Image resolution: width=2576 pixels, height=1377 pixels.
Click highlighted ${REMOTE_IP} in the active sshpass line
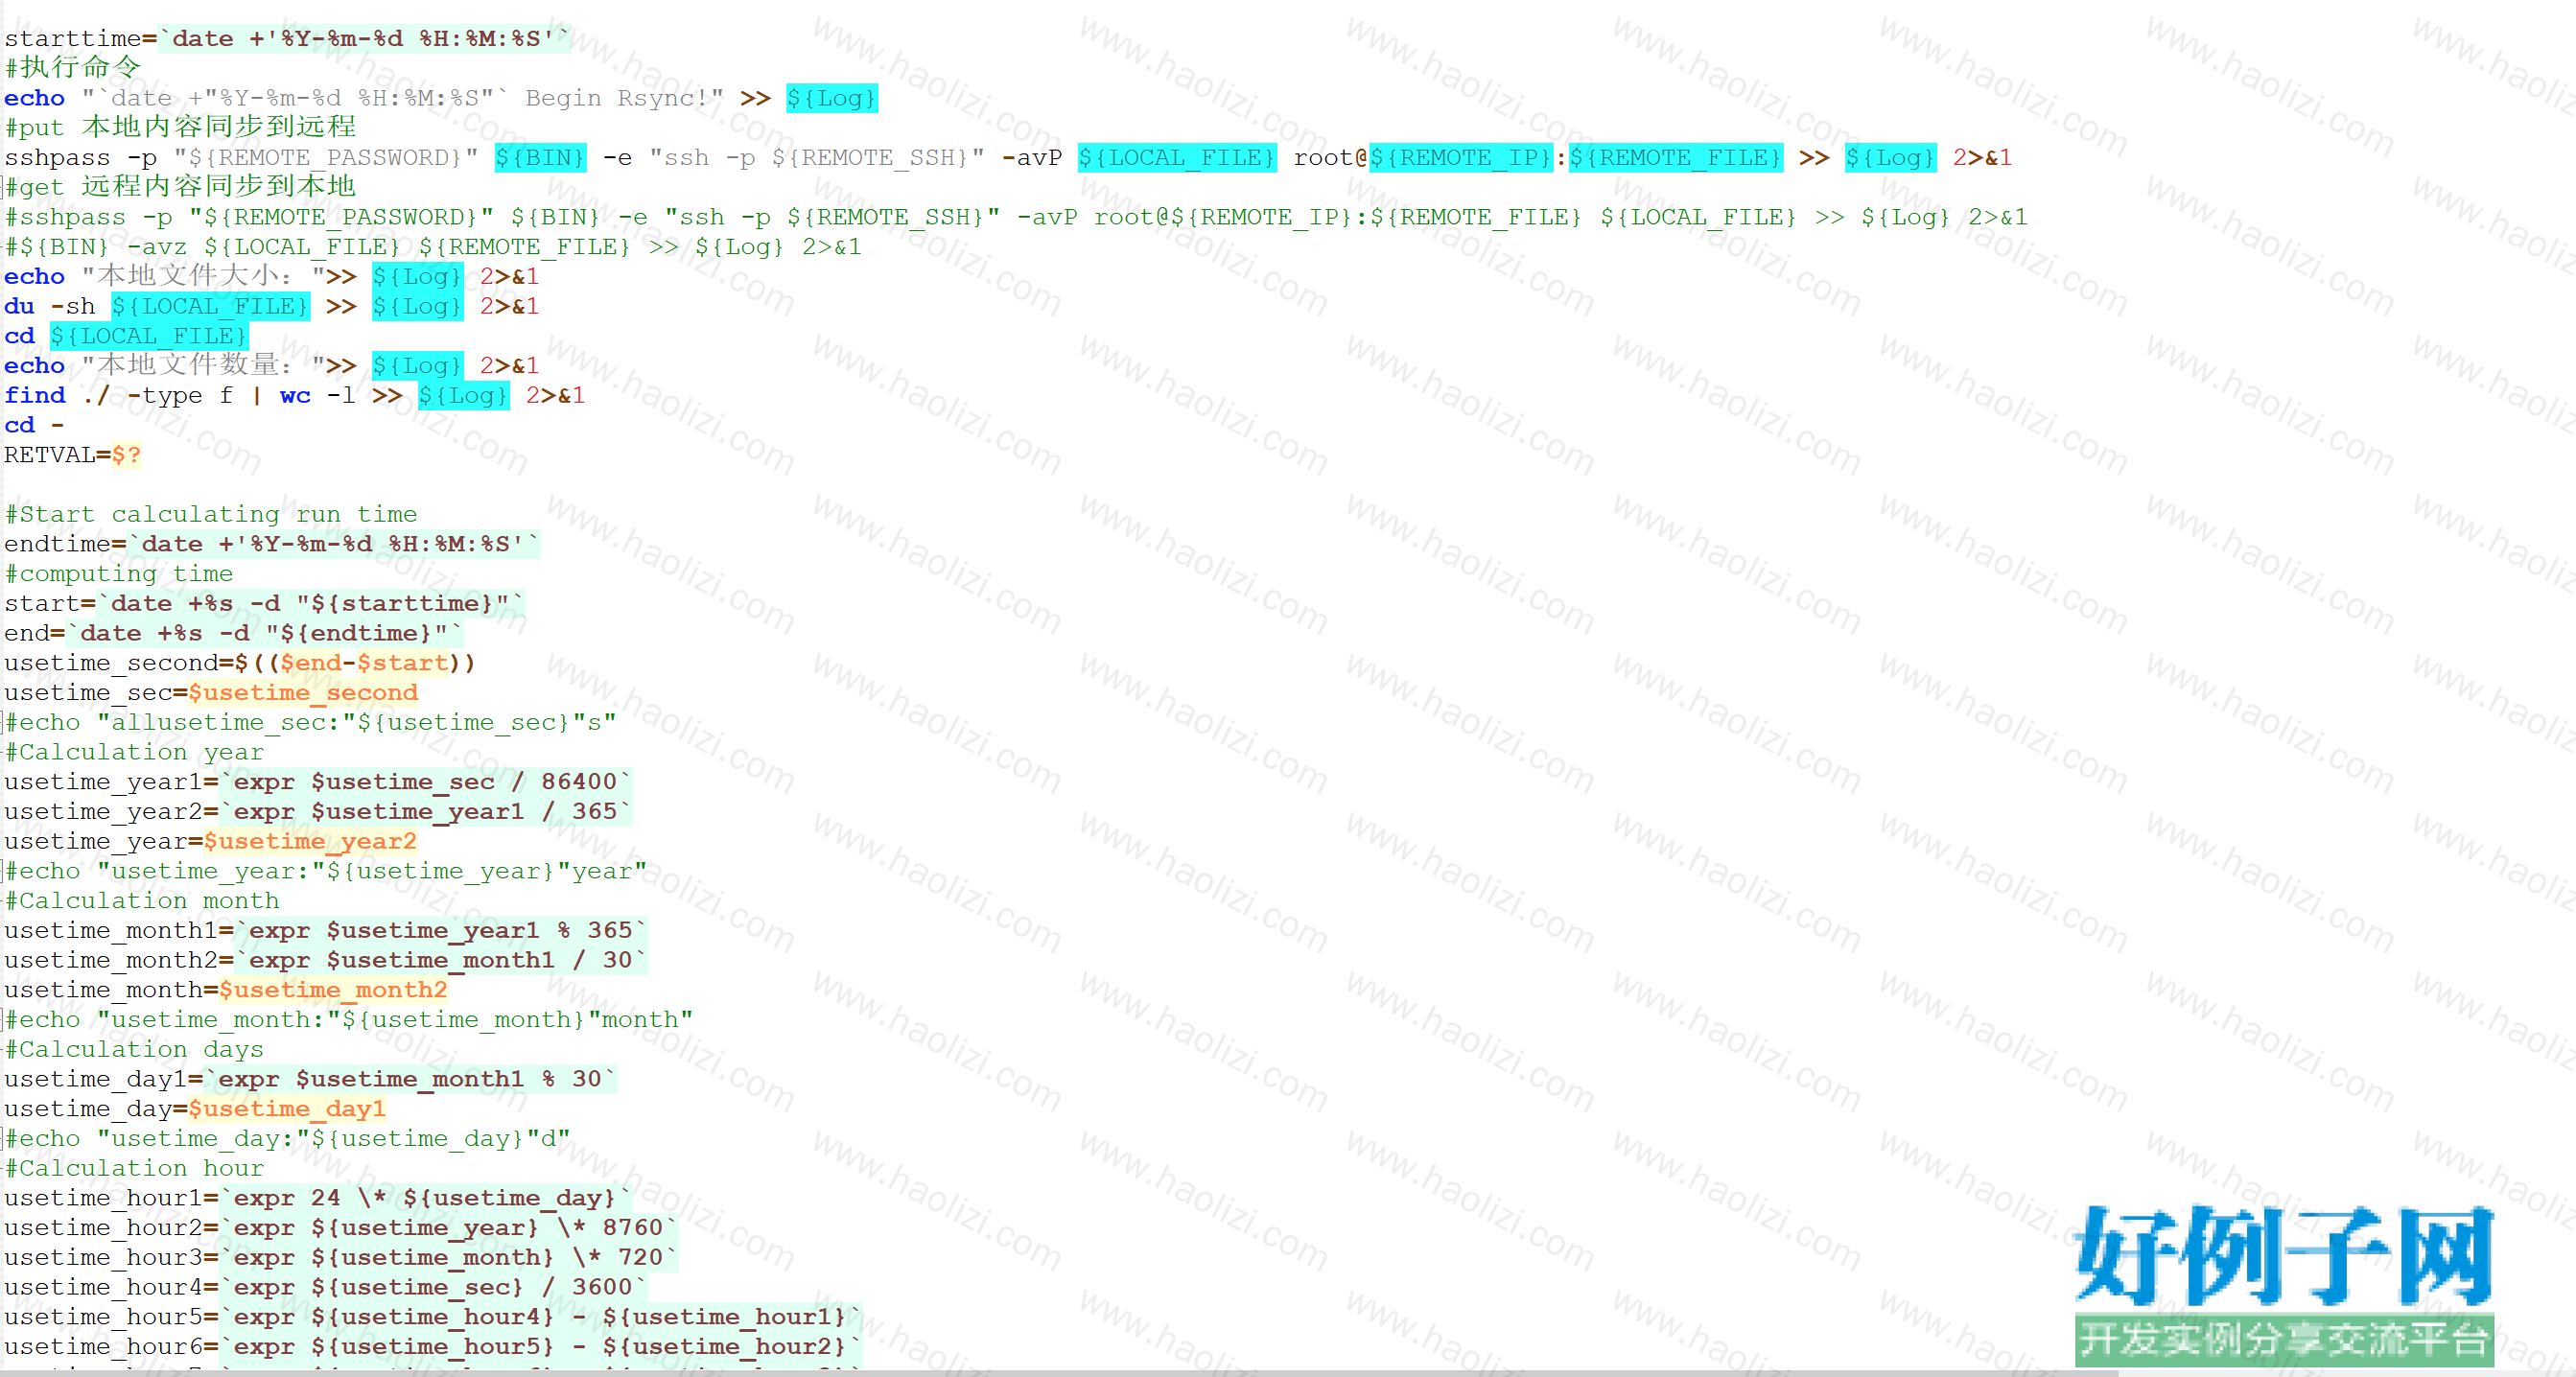pyautogui.click(x=1461, y=158)
